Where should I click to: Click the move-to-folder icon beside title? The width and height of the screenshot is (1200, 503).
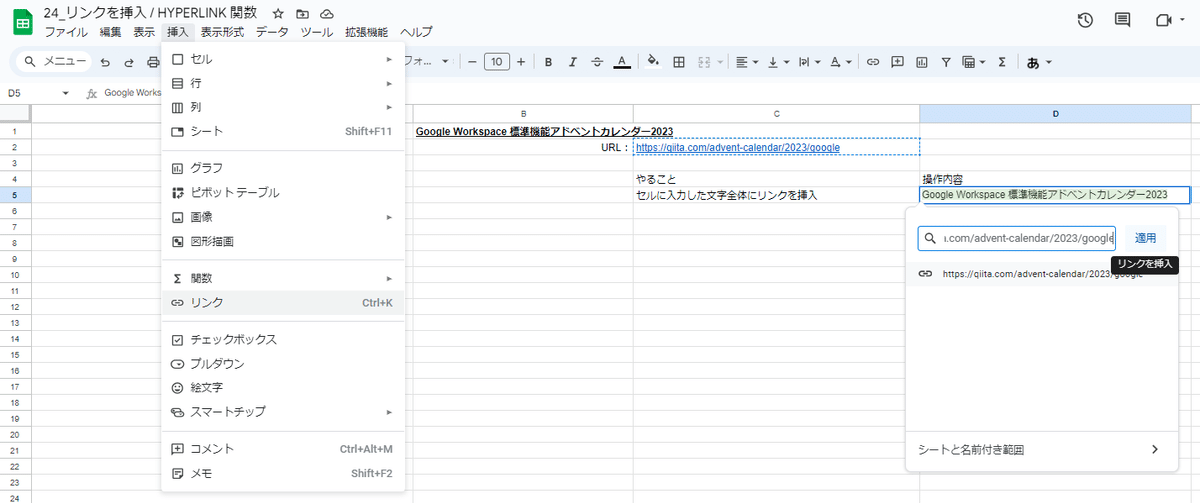coord(302,14)
